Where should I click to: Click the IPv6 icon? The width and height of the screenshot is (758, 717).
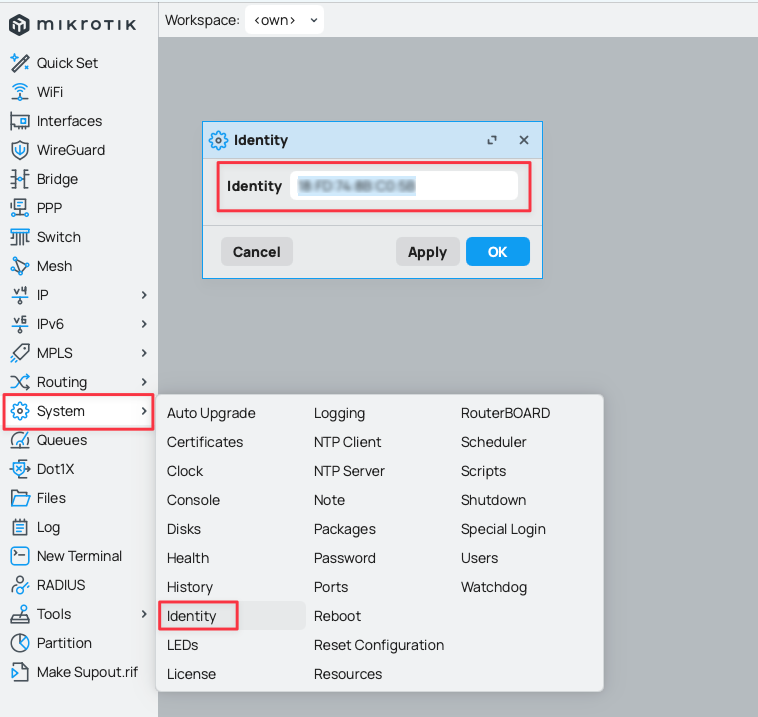(x=20, y=324)
